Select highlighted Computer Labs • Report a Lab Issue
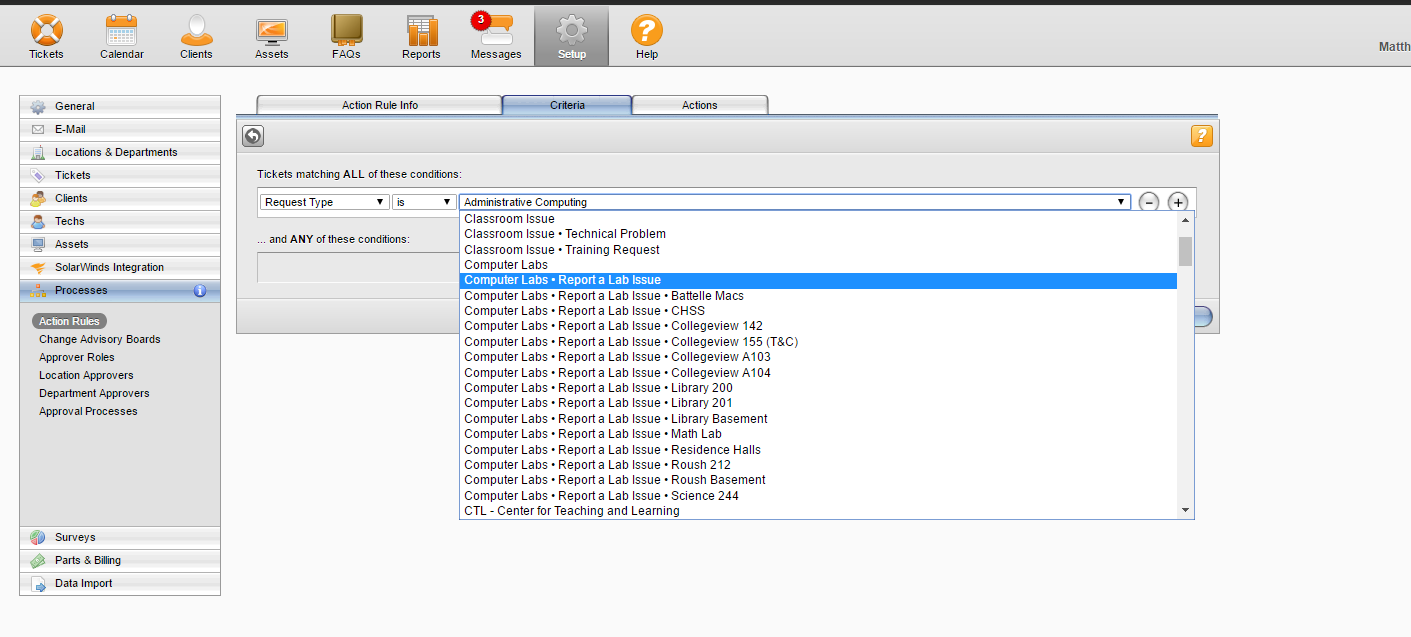1411x637 pixels. pos(818,280)
